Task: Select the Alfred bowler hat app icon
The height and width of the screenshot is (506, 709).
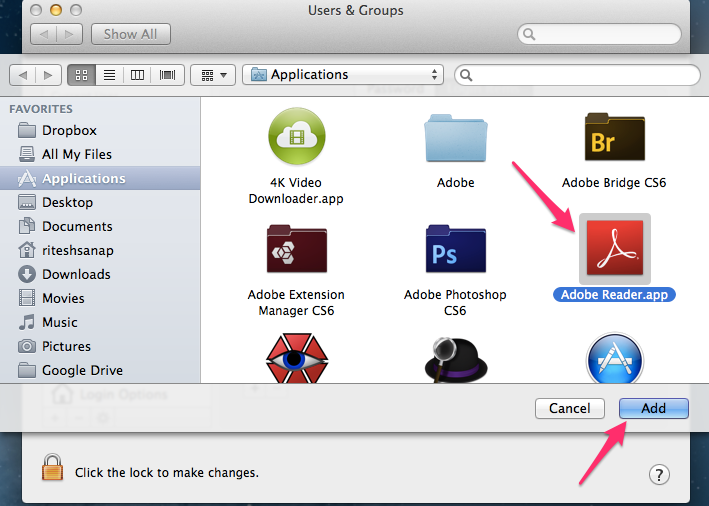Action: coord(455,360)
